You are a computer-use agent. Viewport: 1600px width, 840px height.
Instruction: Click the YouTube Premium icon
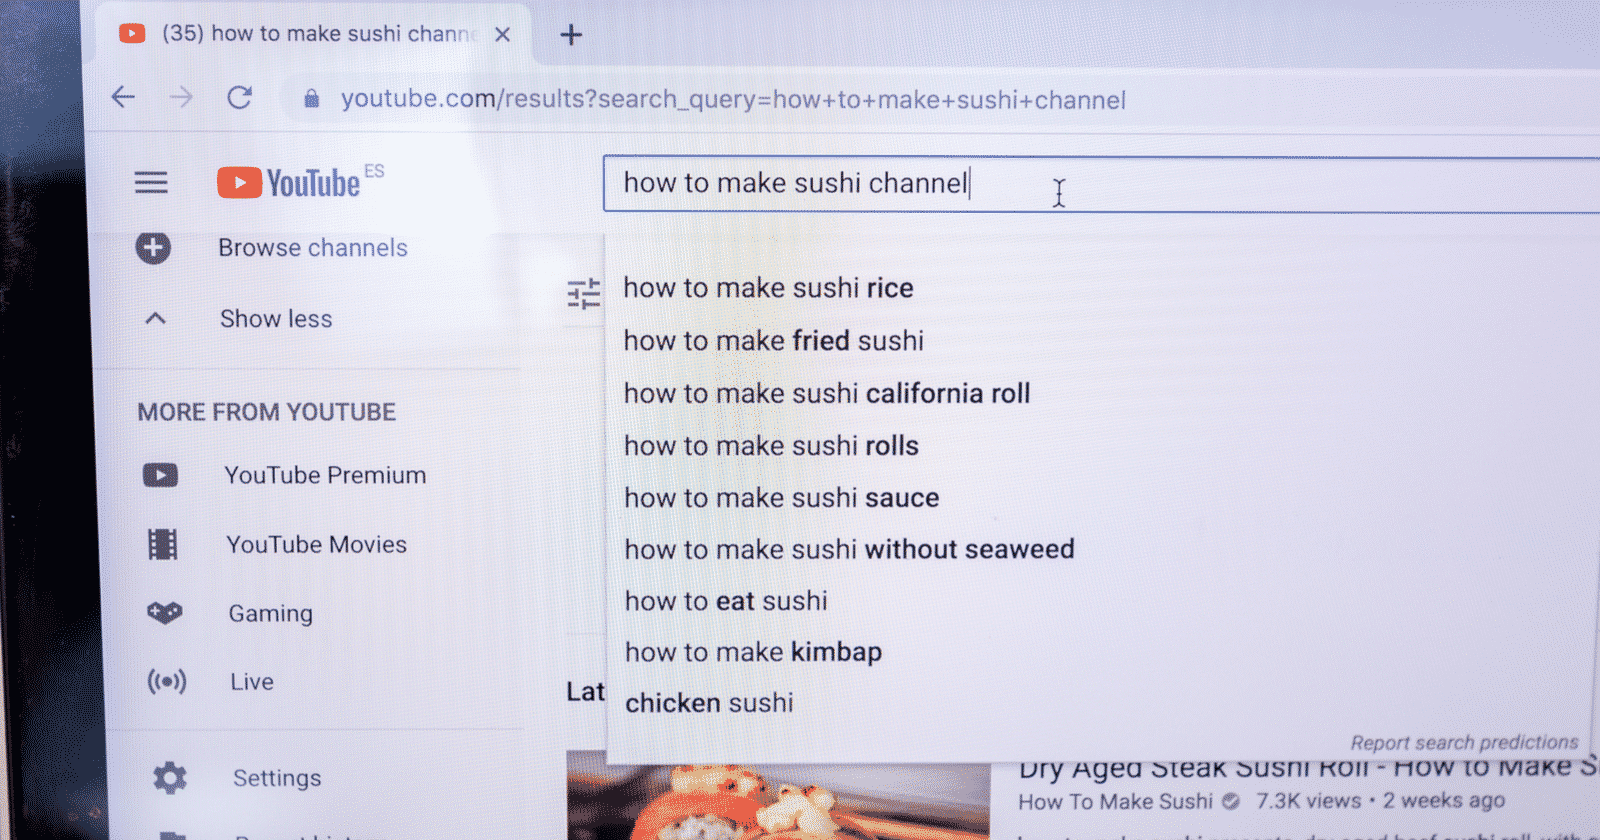click(160, 475)
